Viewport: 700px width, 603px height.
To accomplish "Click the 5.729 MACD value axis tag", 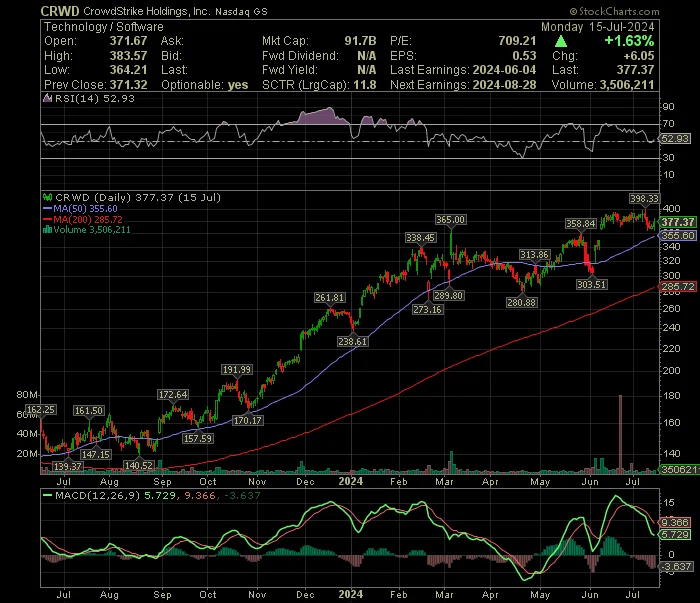I will click(675, 534).
